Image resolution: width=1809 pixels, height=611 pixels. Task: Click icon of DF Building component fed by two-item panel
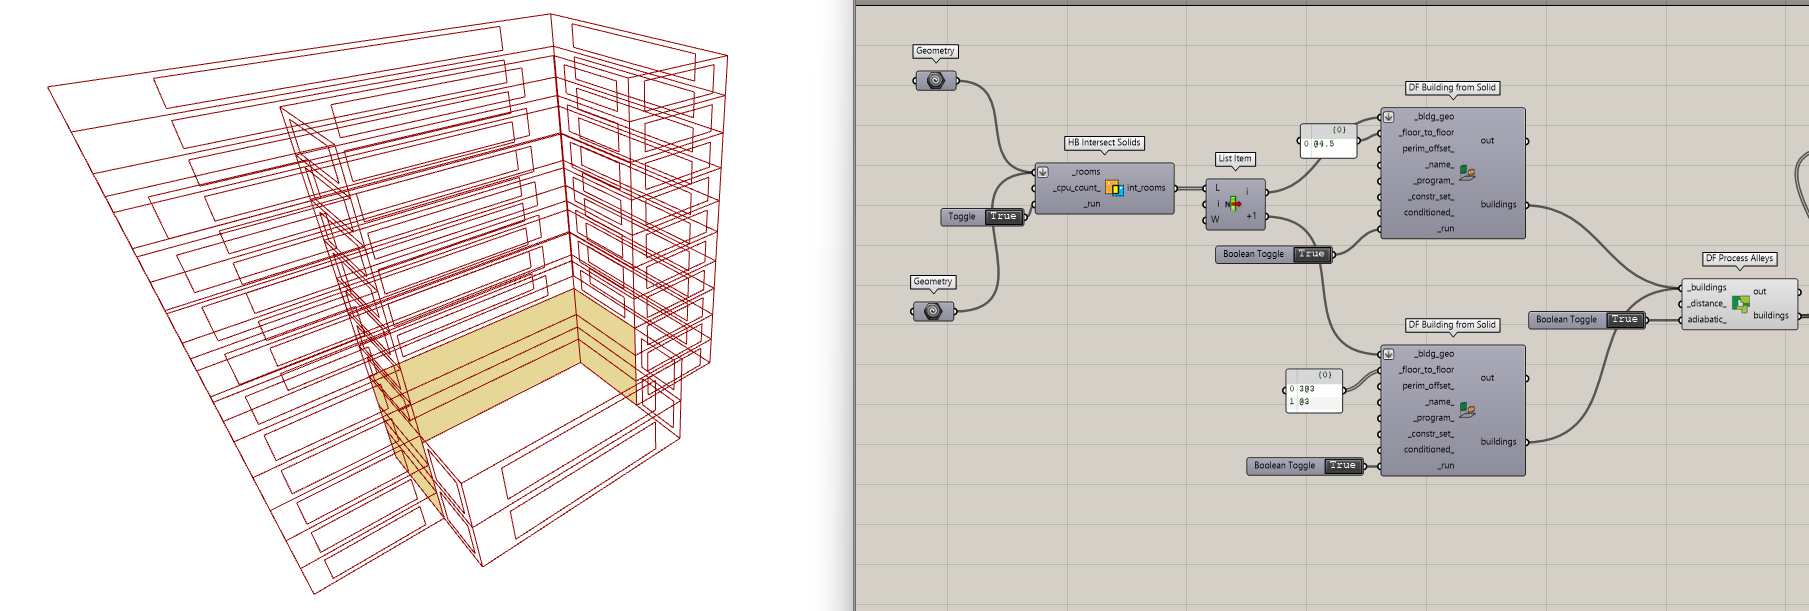[1467, 410]
